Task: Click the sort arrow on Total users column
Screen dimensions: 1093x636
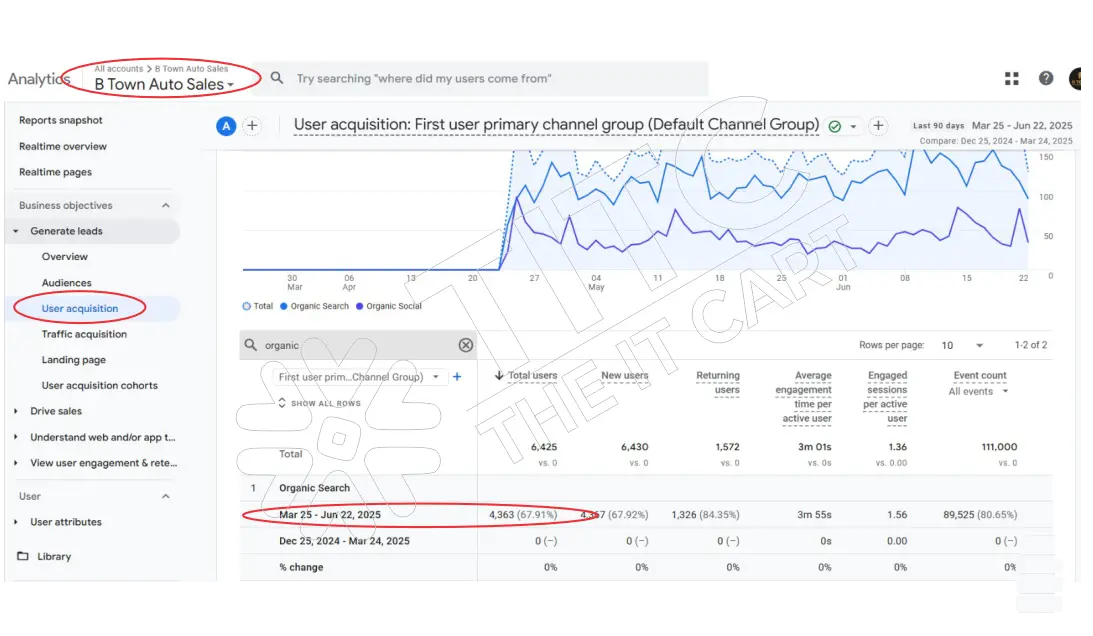Action: [499, 375]
